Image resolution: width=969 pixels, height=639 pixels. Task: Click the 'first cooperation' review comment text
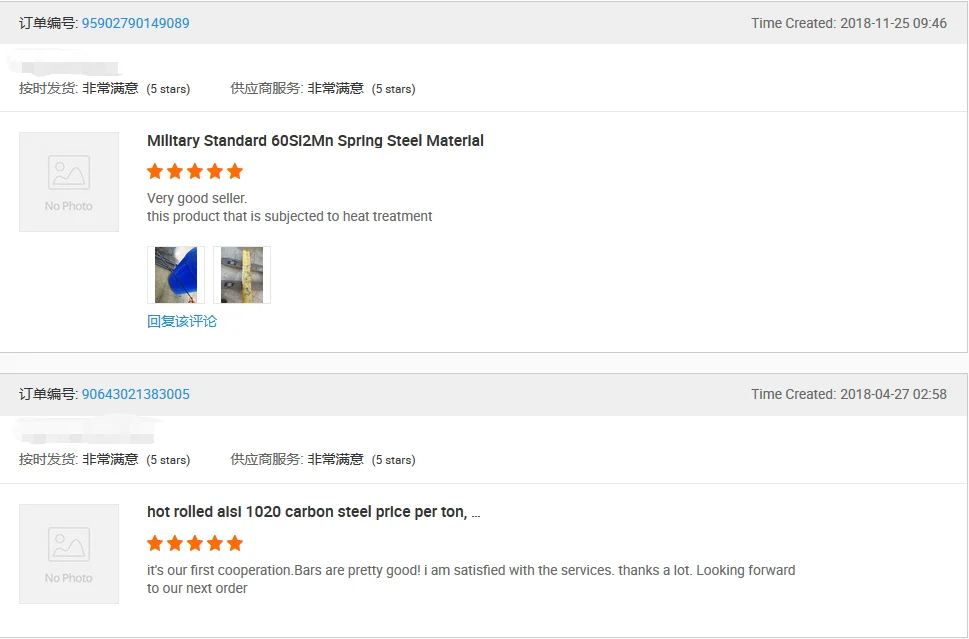coord(471,579)
